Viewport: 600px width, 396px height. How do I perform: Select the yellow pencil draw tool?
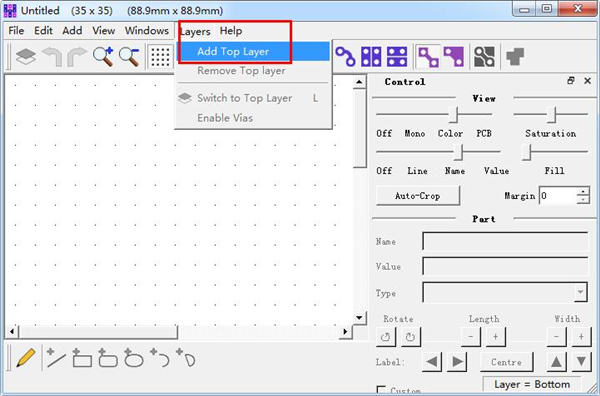(25, 358)
